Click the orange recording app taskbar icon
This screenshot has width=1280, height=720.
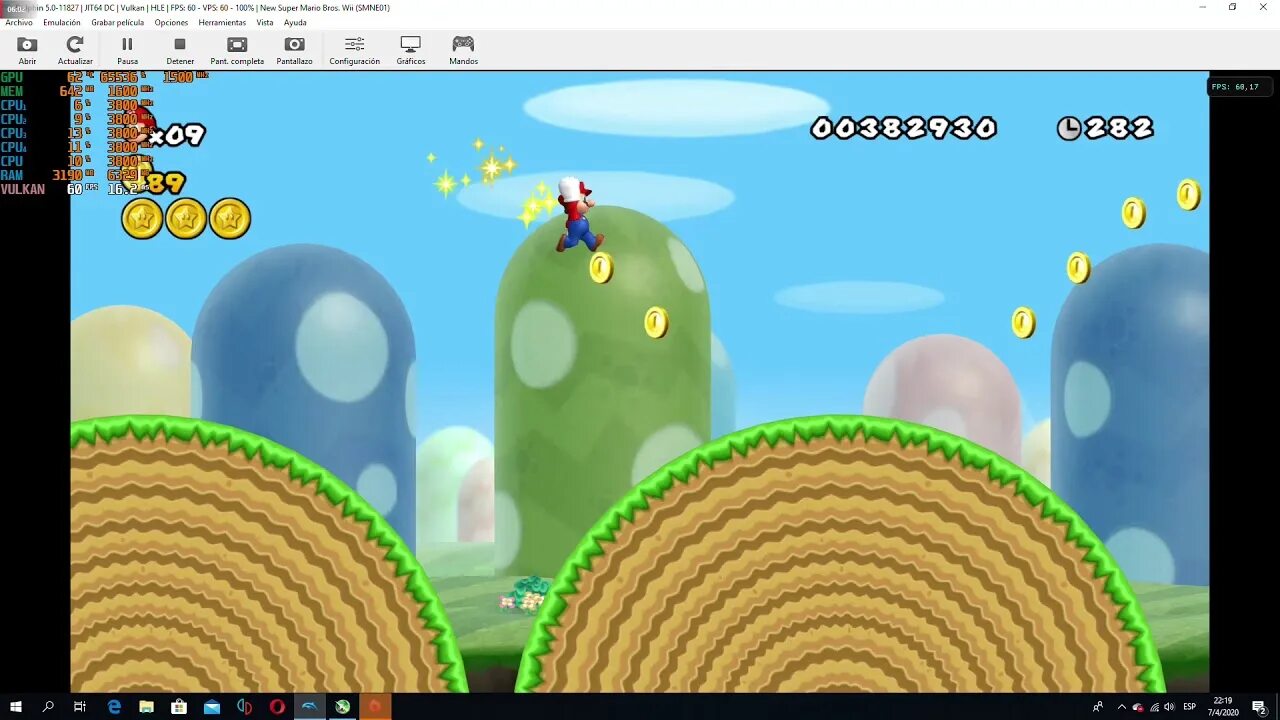pyautogui.click(x=375, y=707)
